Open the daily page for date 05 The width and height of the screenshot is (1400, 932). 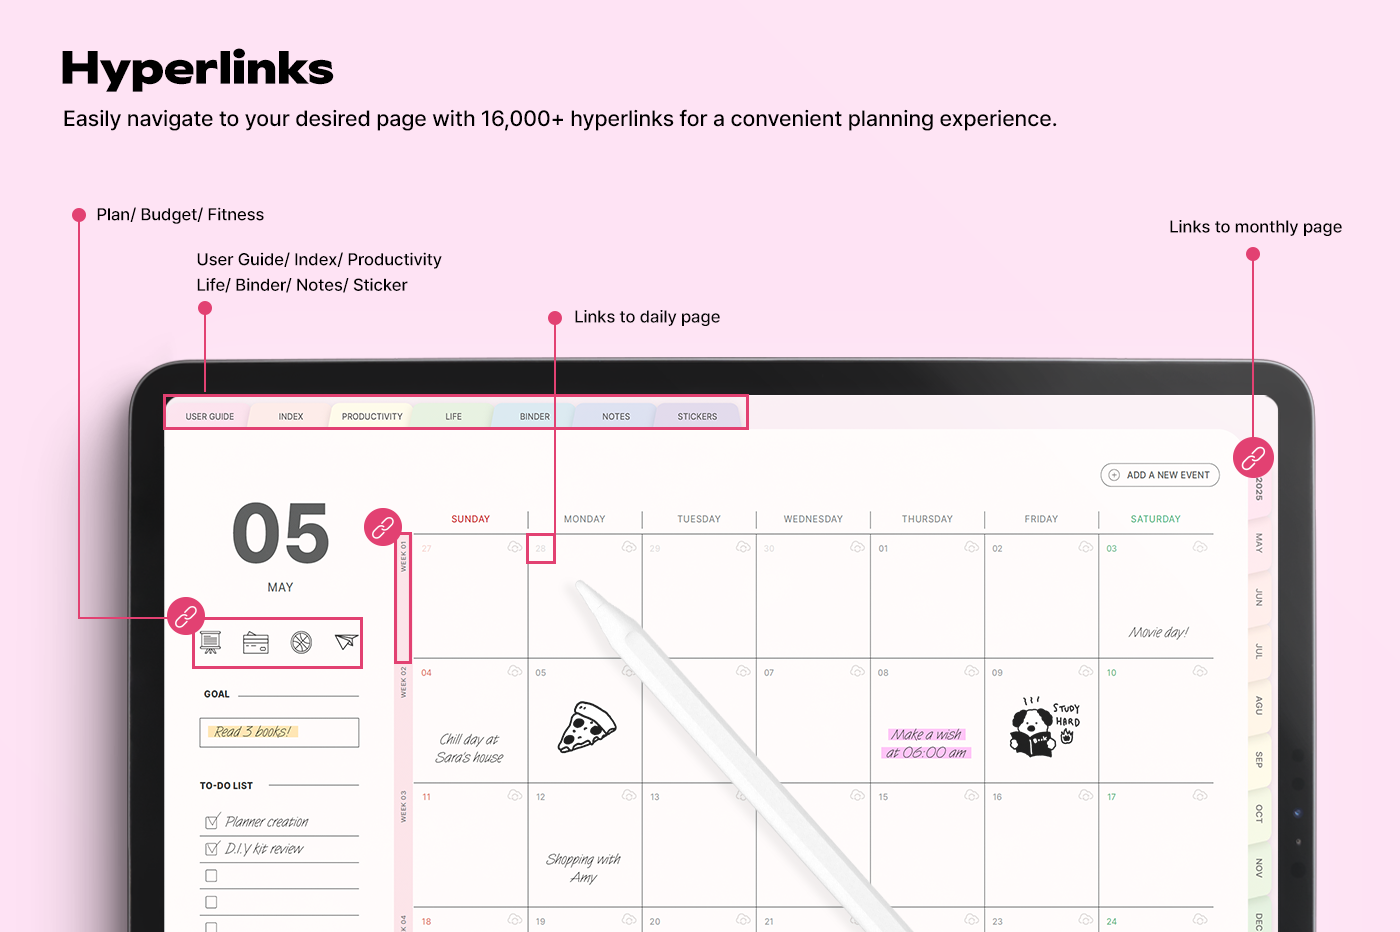(541, 673)
